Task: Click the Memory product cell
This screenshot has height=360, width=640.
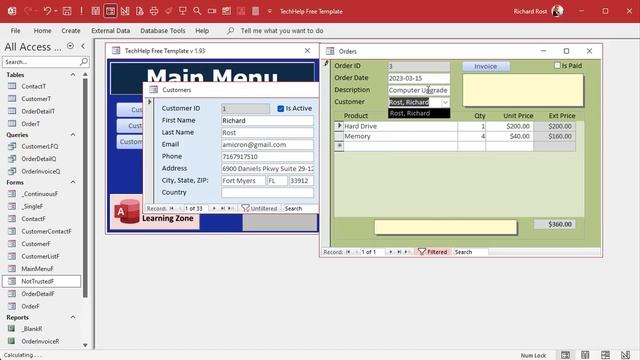Action: [x=400, y=136]
